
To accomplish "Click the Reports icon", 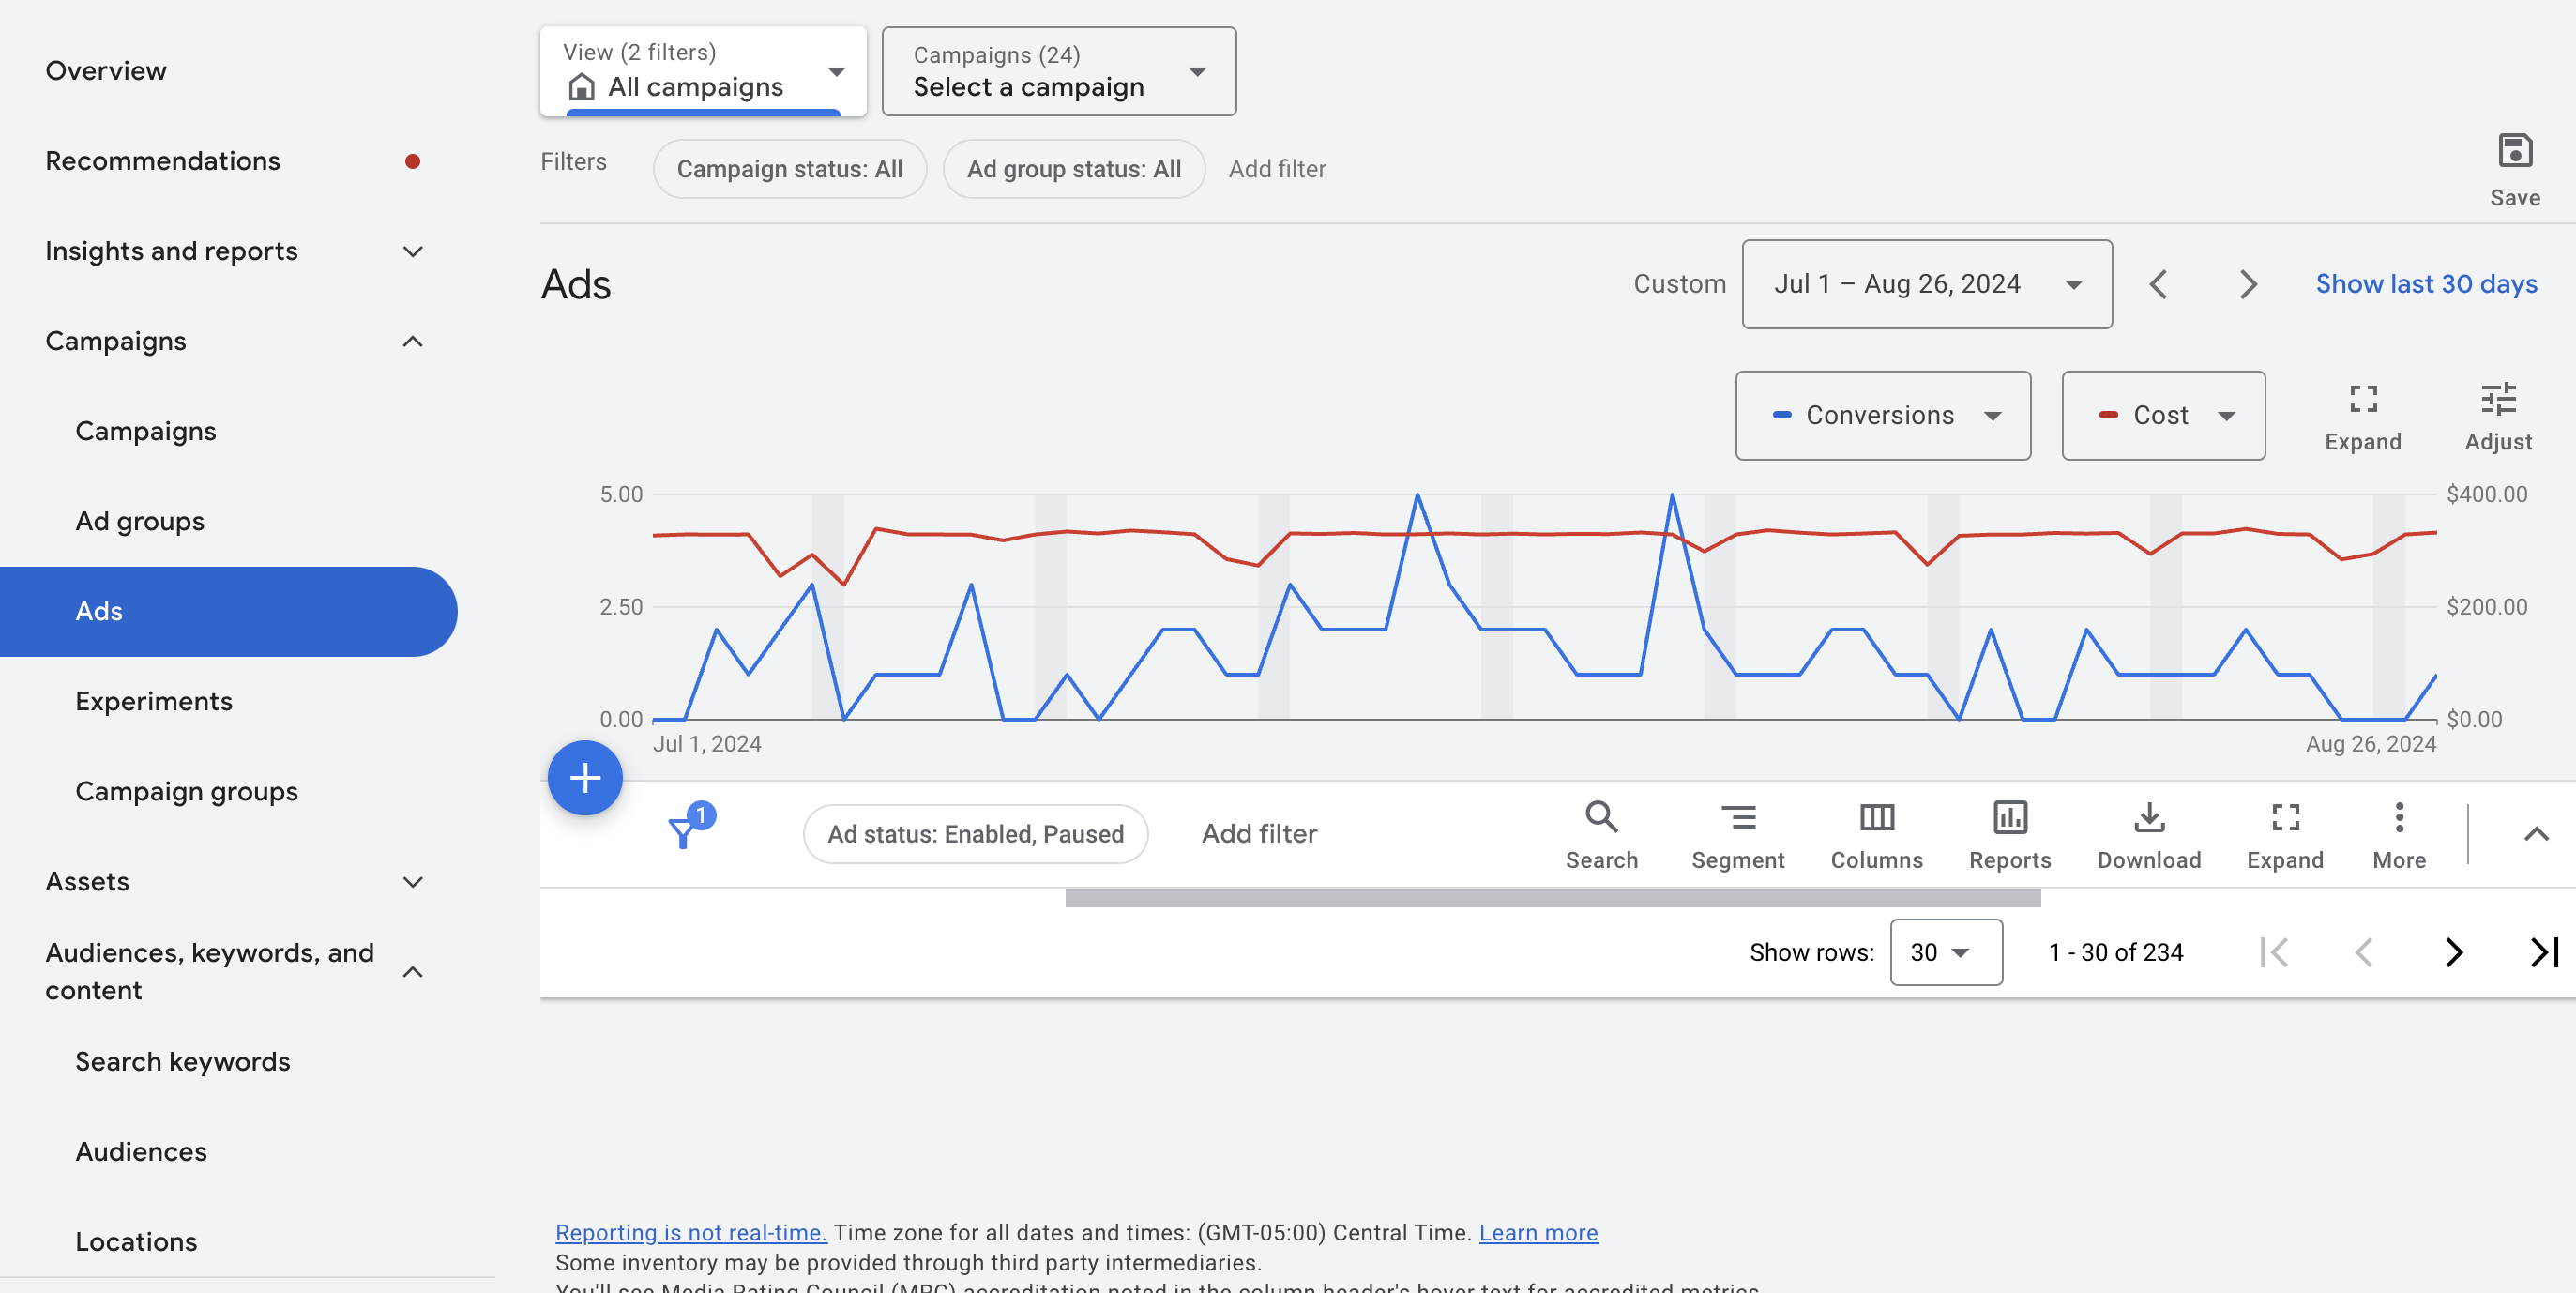I will [2010, 818].
